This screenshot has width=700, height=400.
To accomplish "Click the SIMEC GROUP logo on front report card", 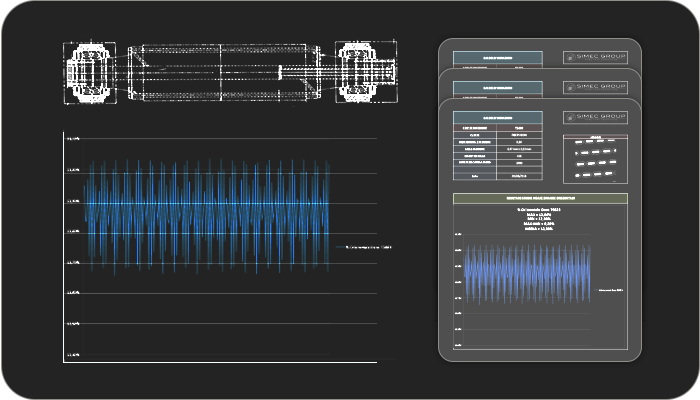I will tap(596, 117).
